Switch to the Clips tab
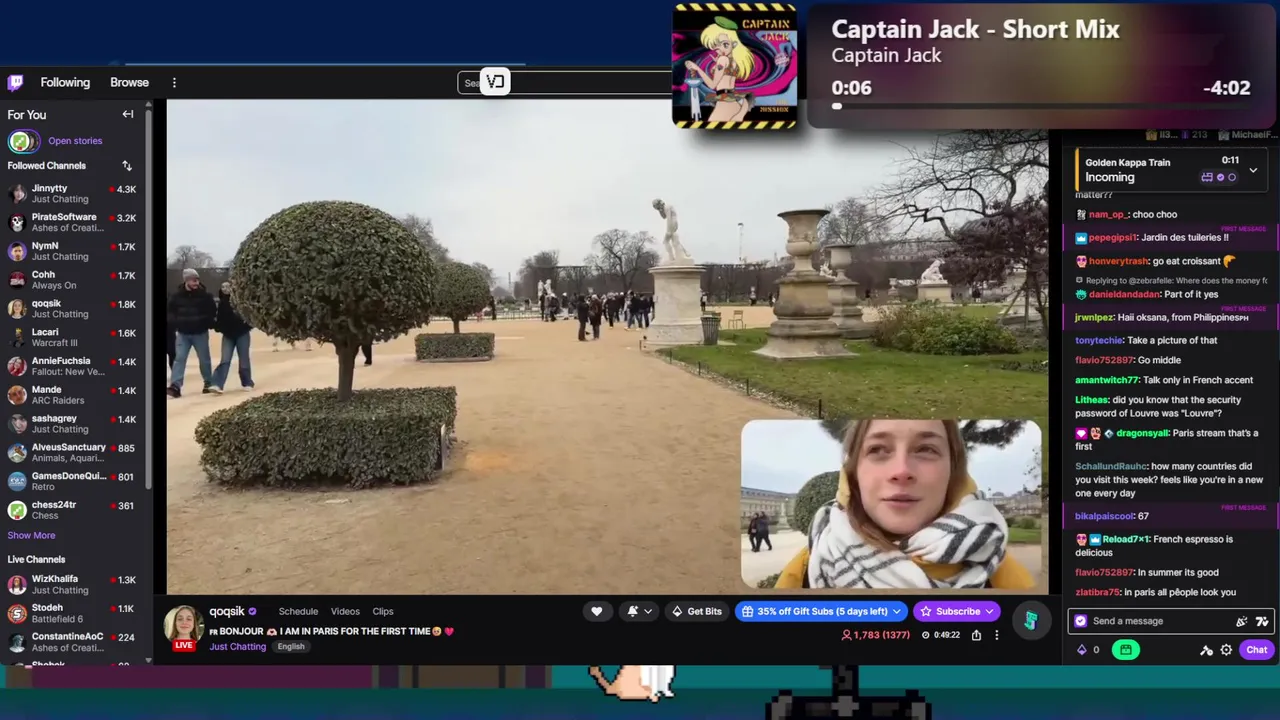Image resolution: width=1280 pixels, height=720 pixels. (x=383, y=611)
